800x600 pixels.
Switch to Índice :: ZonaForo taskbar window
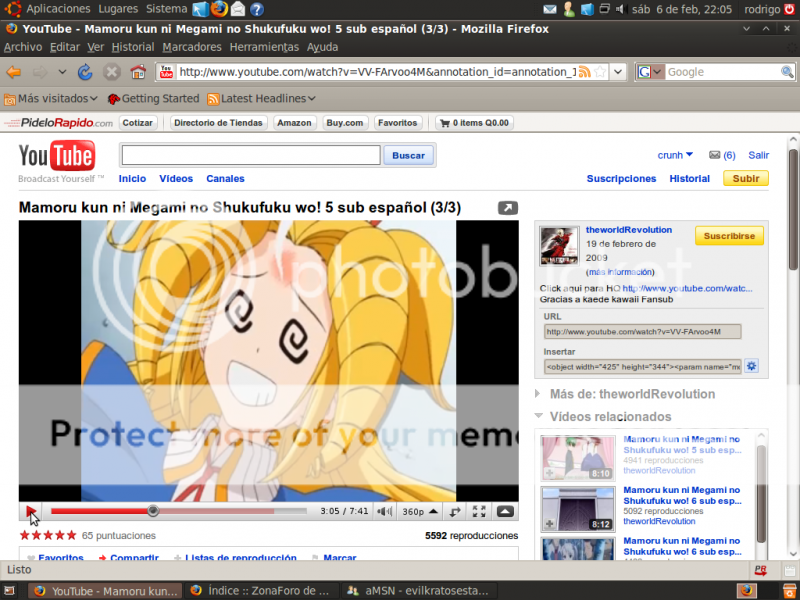[261, 591]
